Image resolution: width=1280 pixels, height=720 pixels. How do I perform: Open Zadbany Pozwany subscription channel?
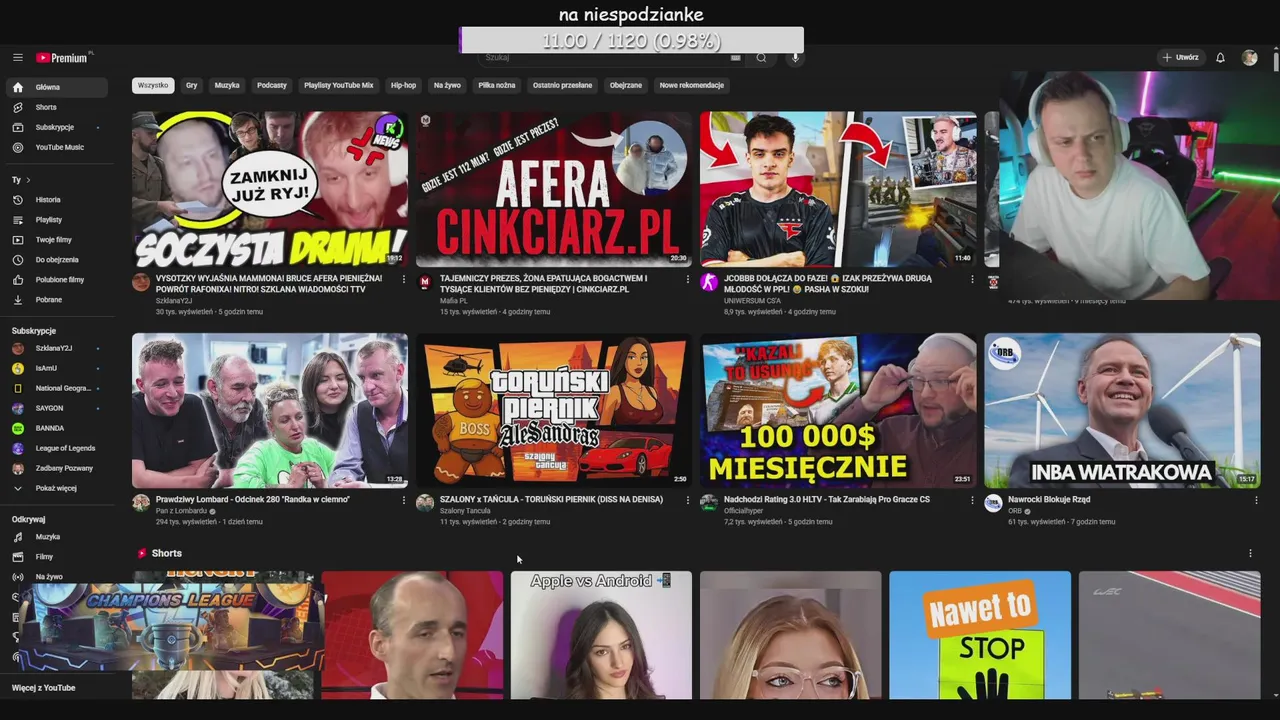coord(58,468)
